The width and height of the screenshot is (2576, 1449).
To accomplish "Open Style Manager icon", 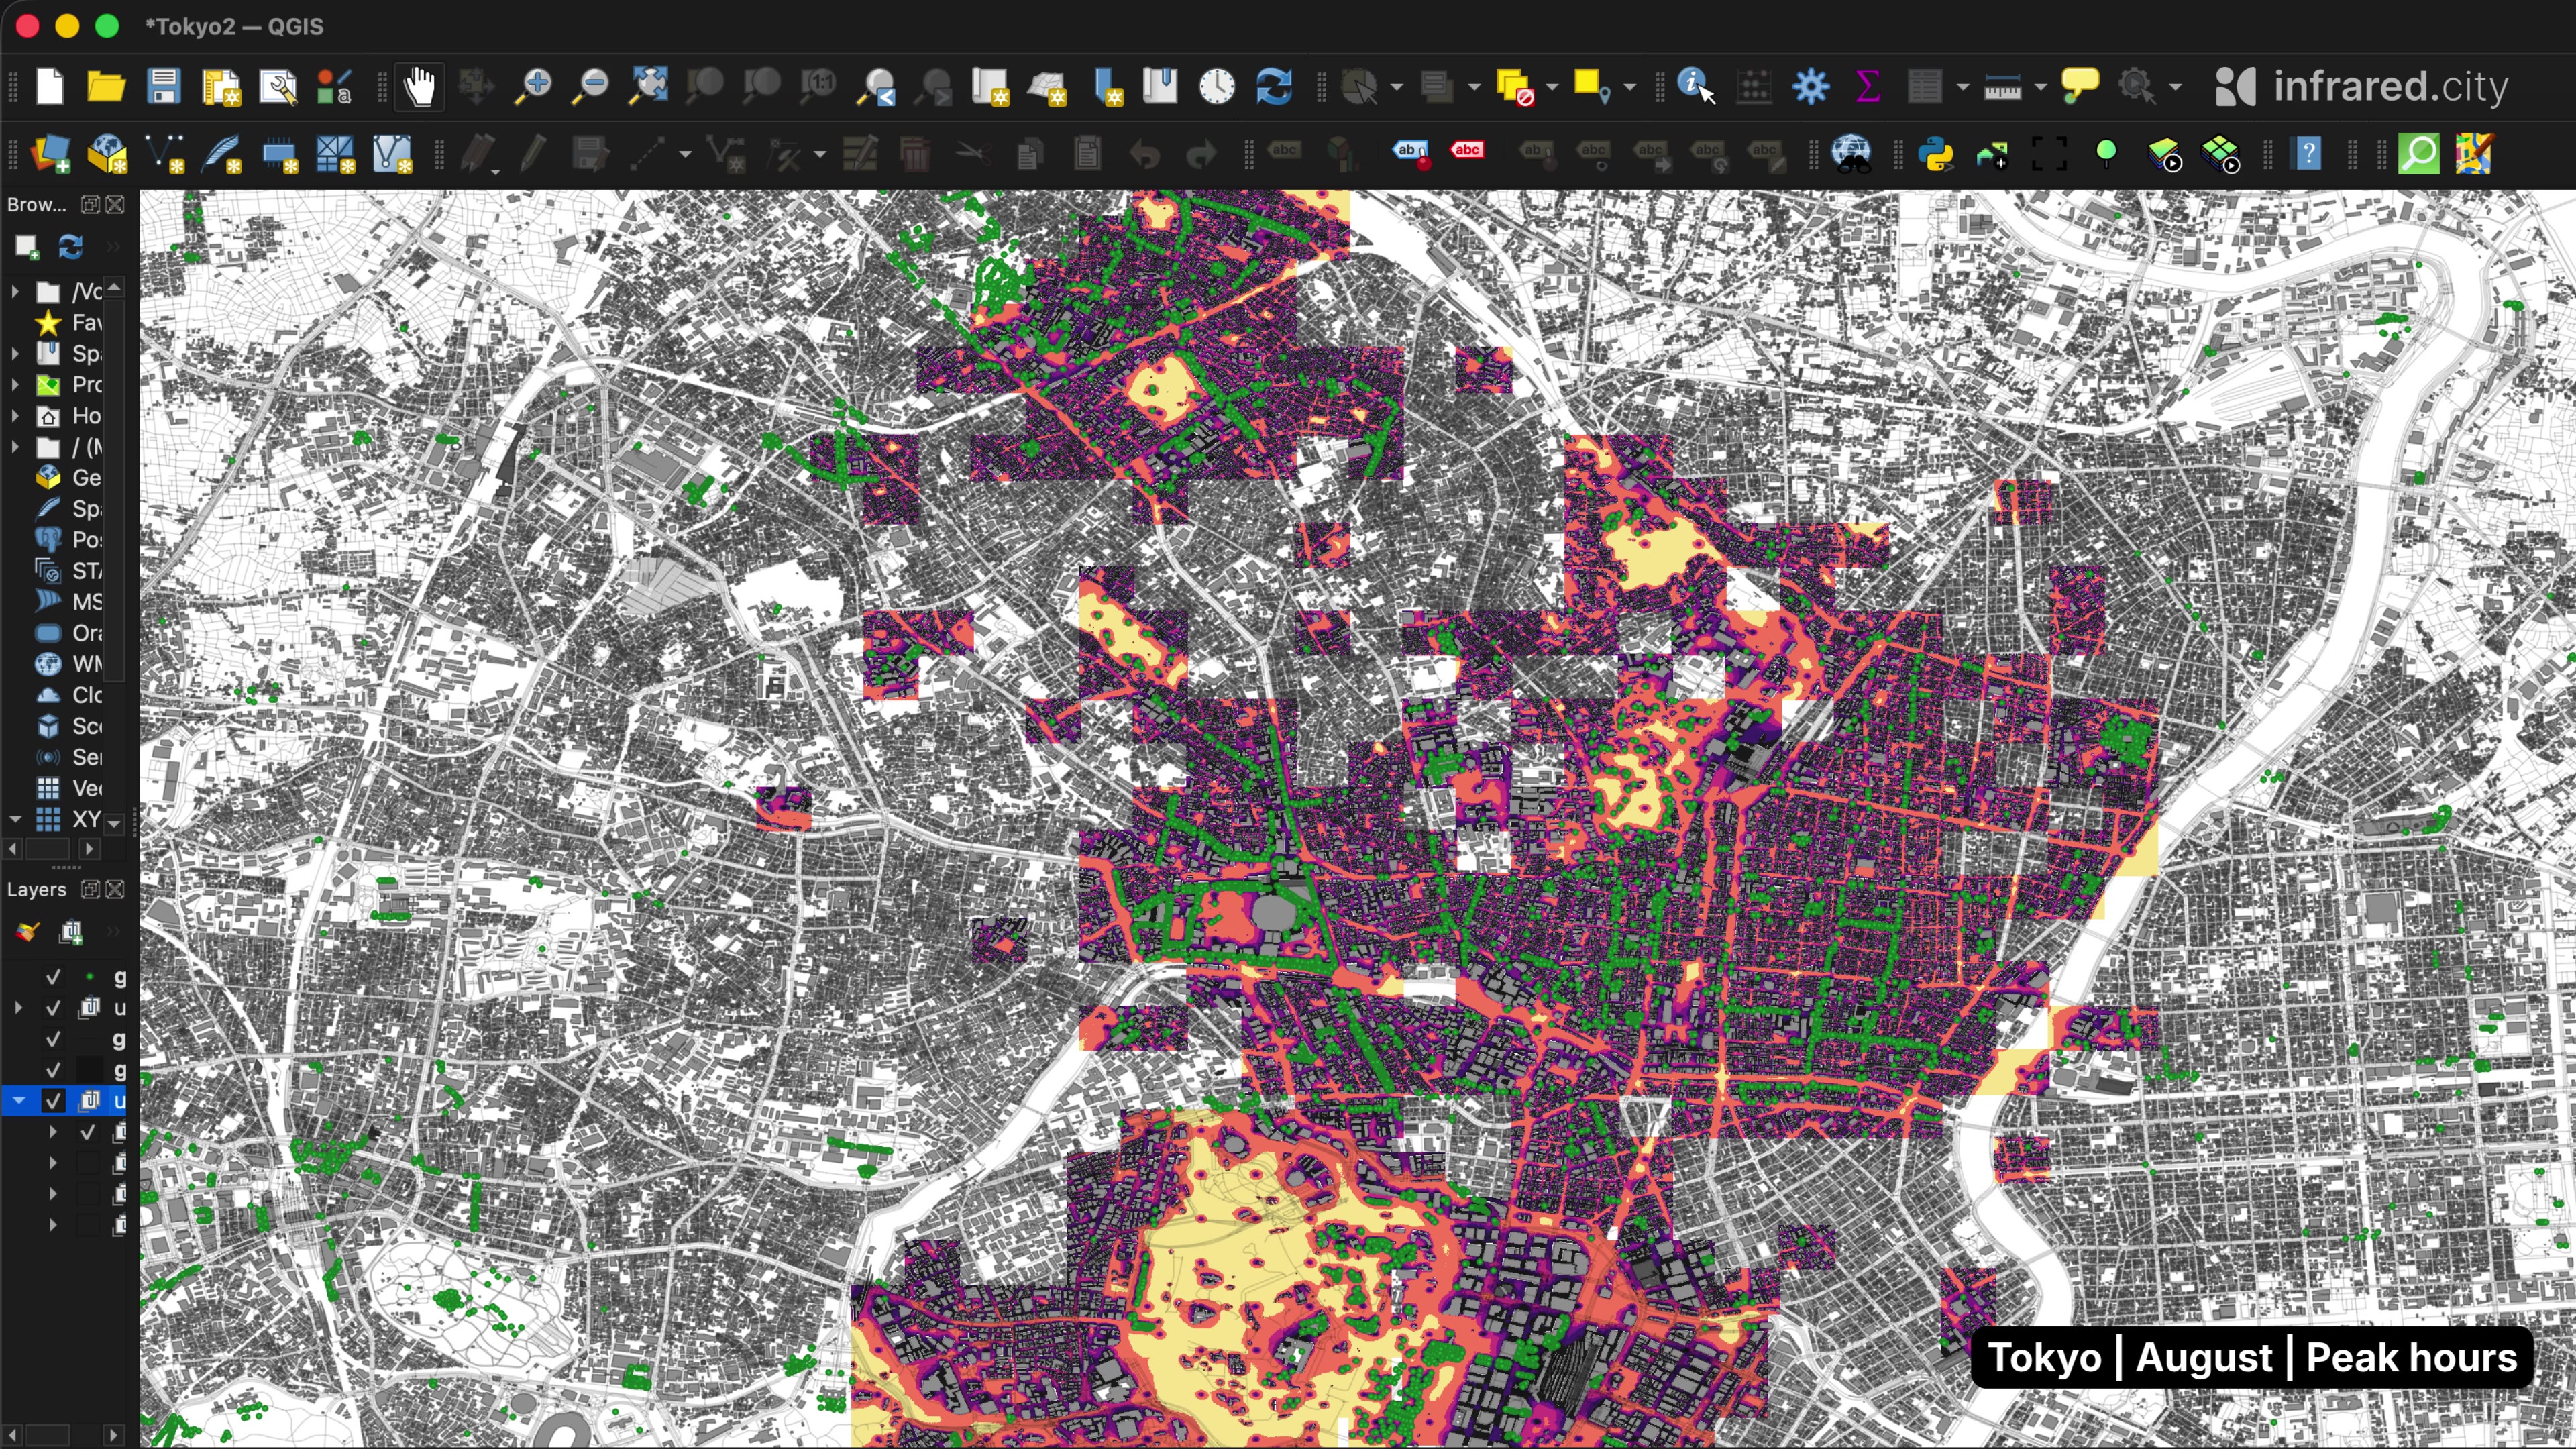I will (x=334, y=87).
